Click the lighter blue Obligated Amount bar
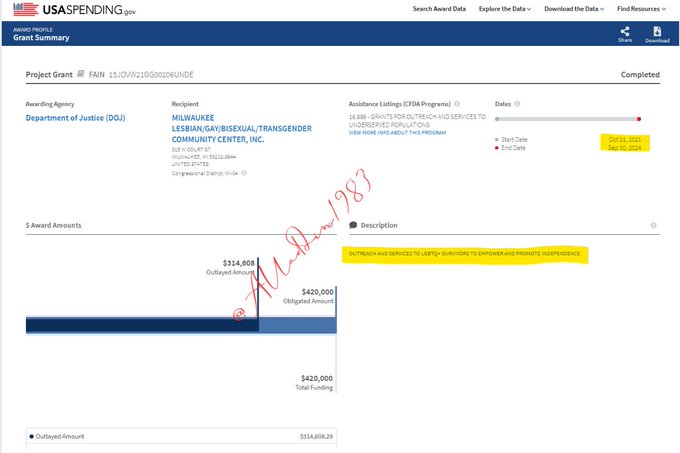This screenshot has height=453, width=680. click(298, 325)
